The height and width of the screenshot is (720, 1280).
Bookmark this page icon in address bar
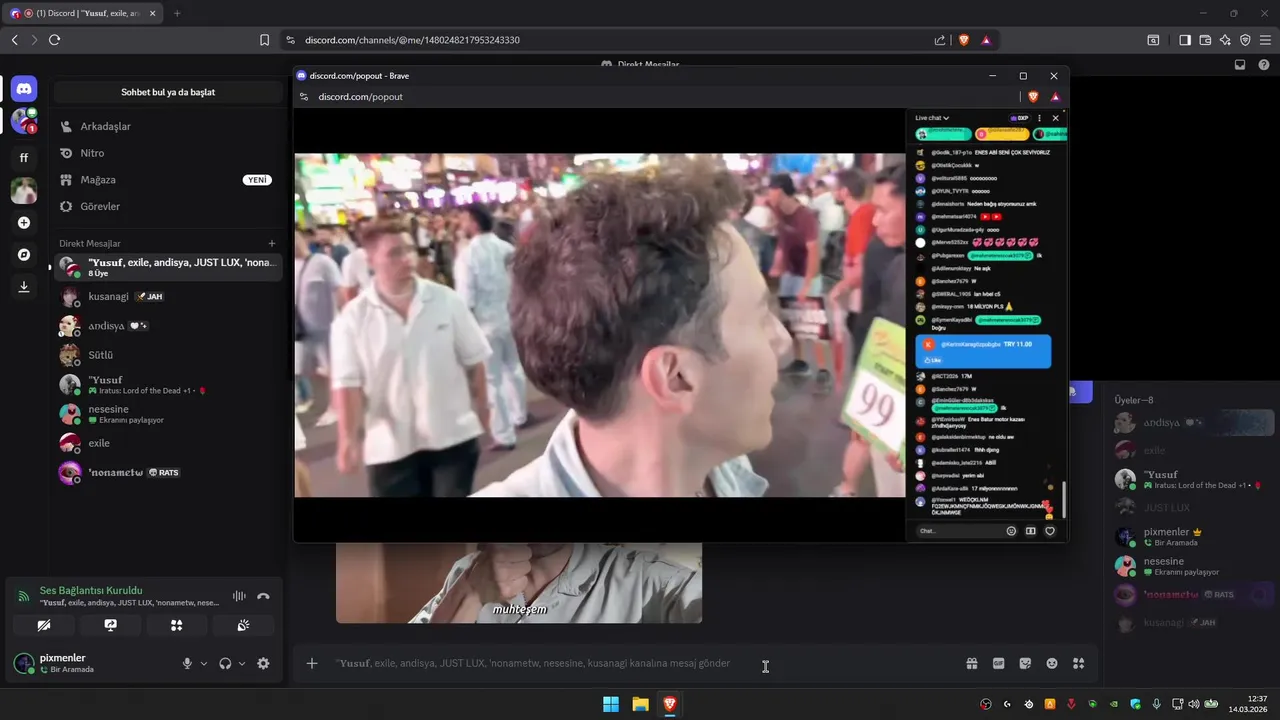coord(264,40)
